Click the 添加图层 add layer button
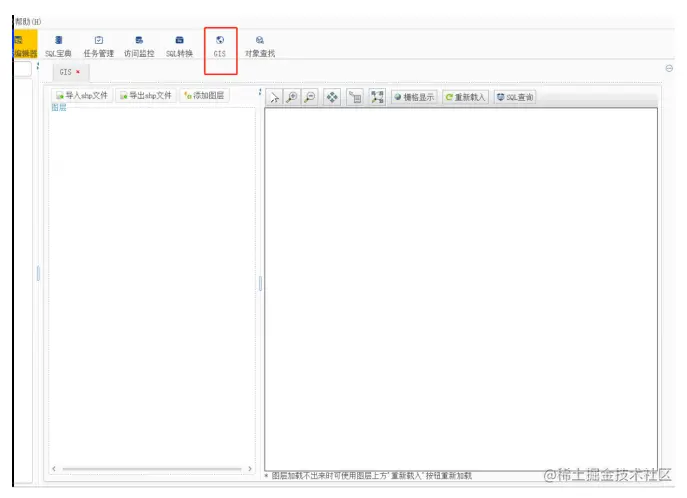This screenshot has height=498, width=687. pos(204,95)
